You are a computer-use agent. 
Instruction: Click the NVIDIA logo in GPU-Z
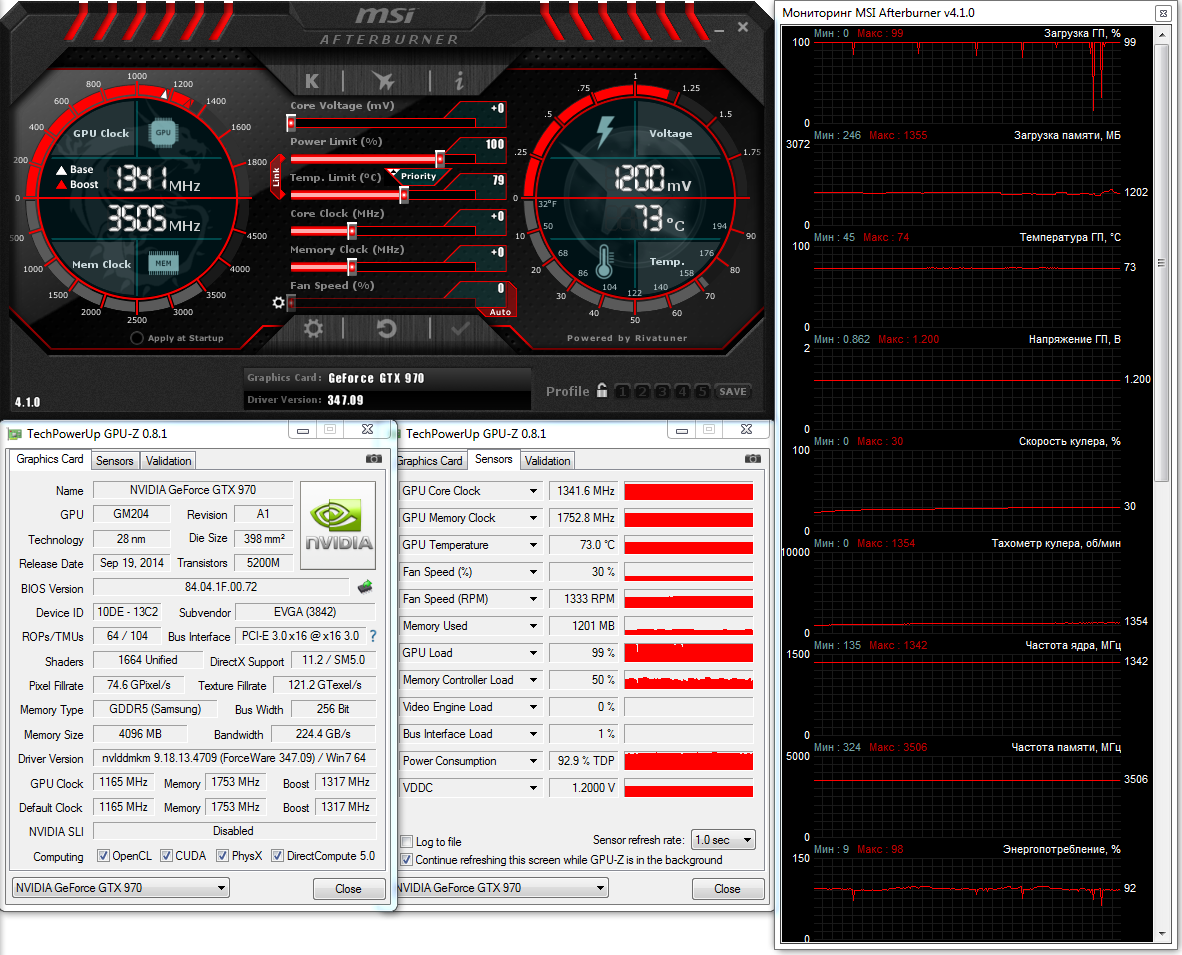pos(338,525)
